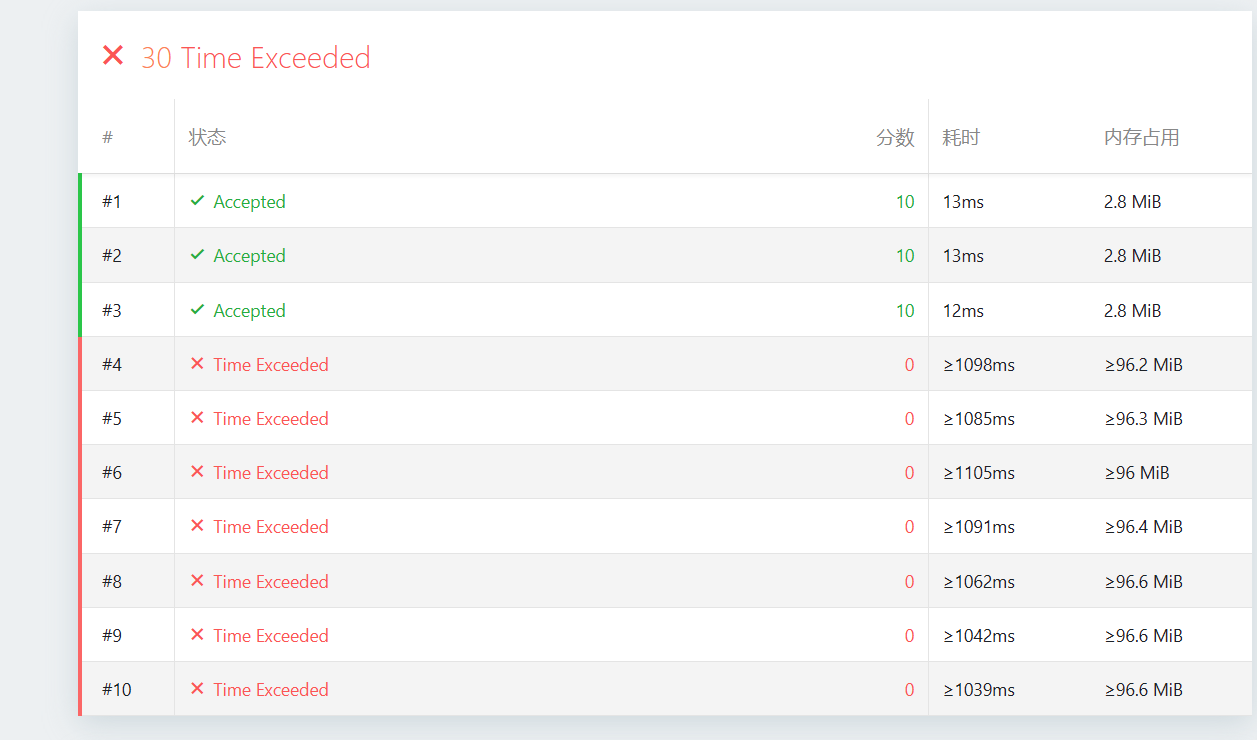
Task: Click the red X icon in row #8
Action: (197, 581)
